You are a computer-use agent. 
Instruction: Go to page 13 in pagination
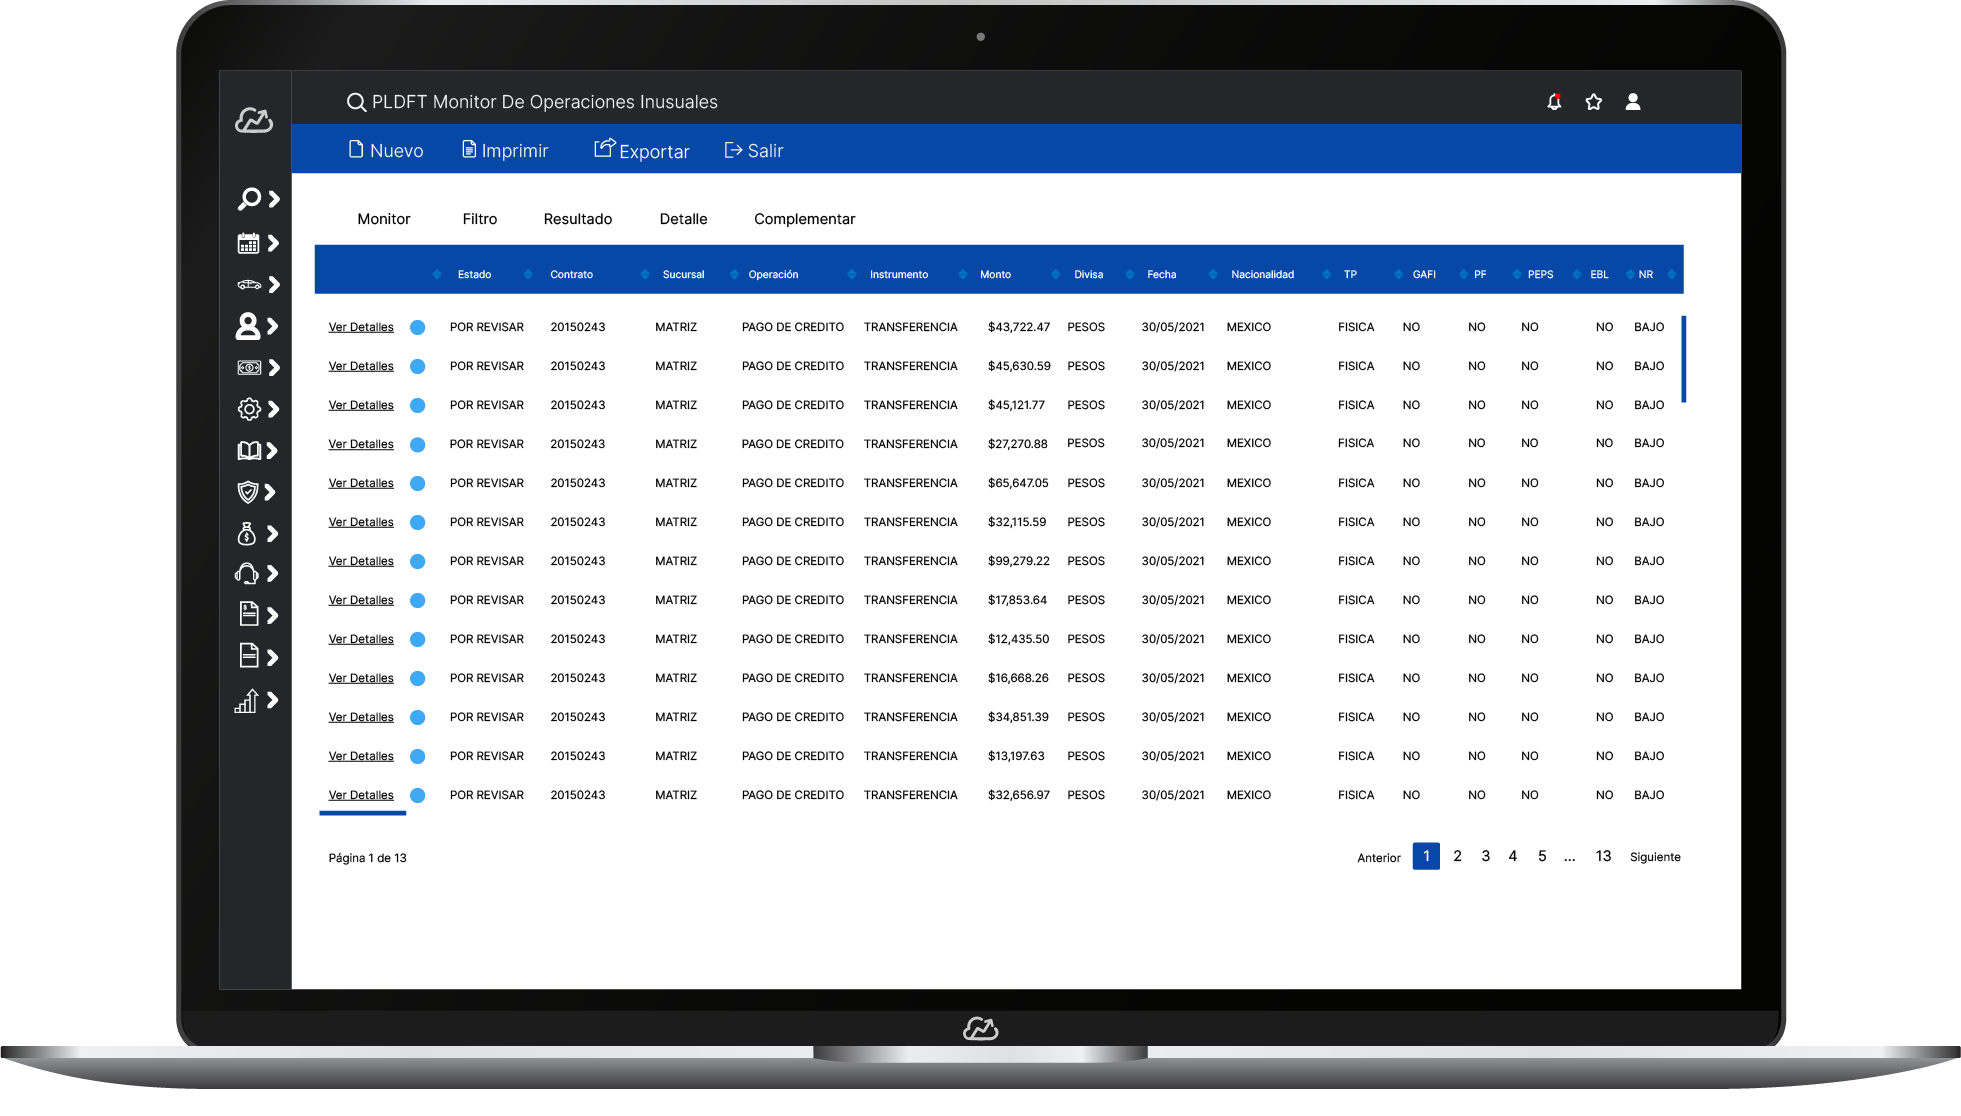1603,856
